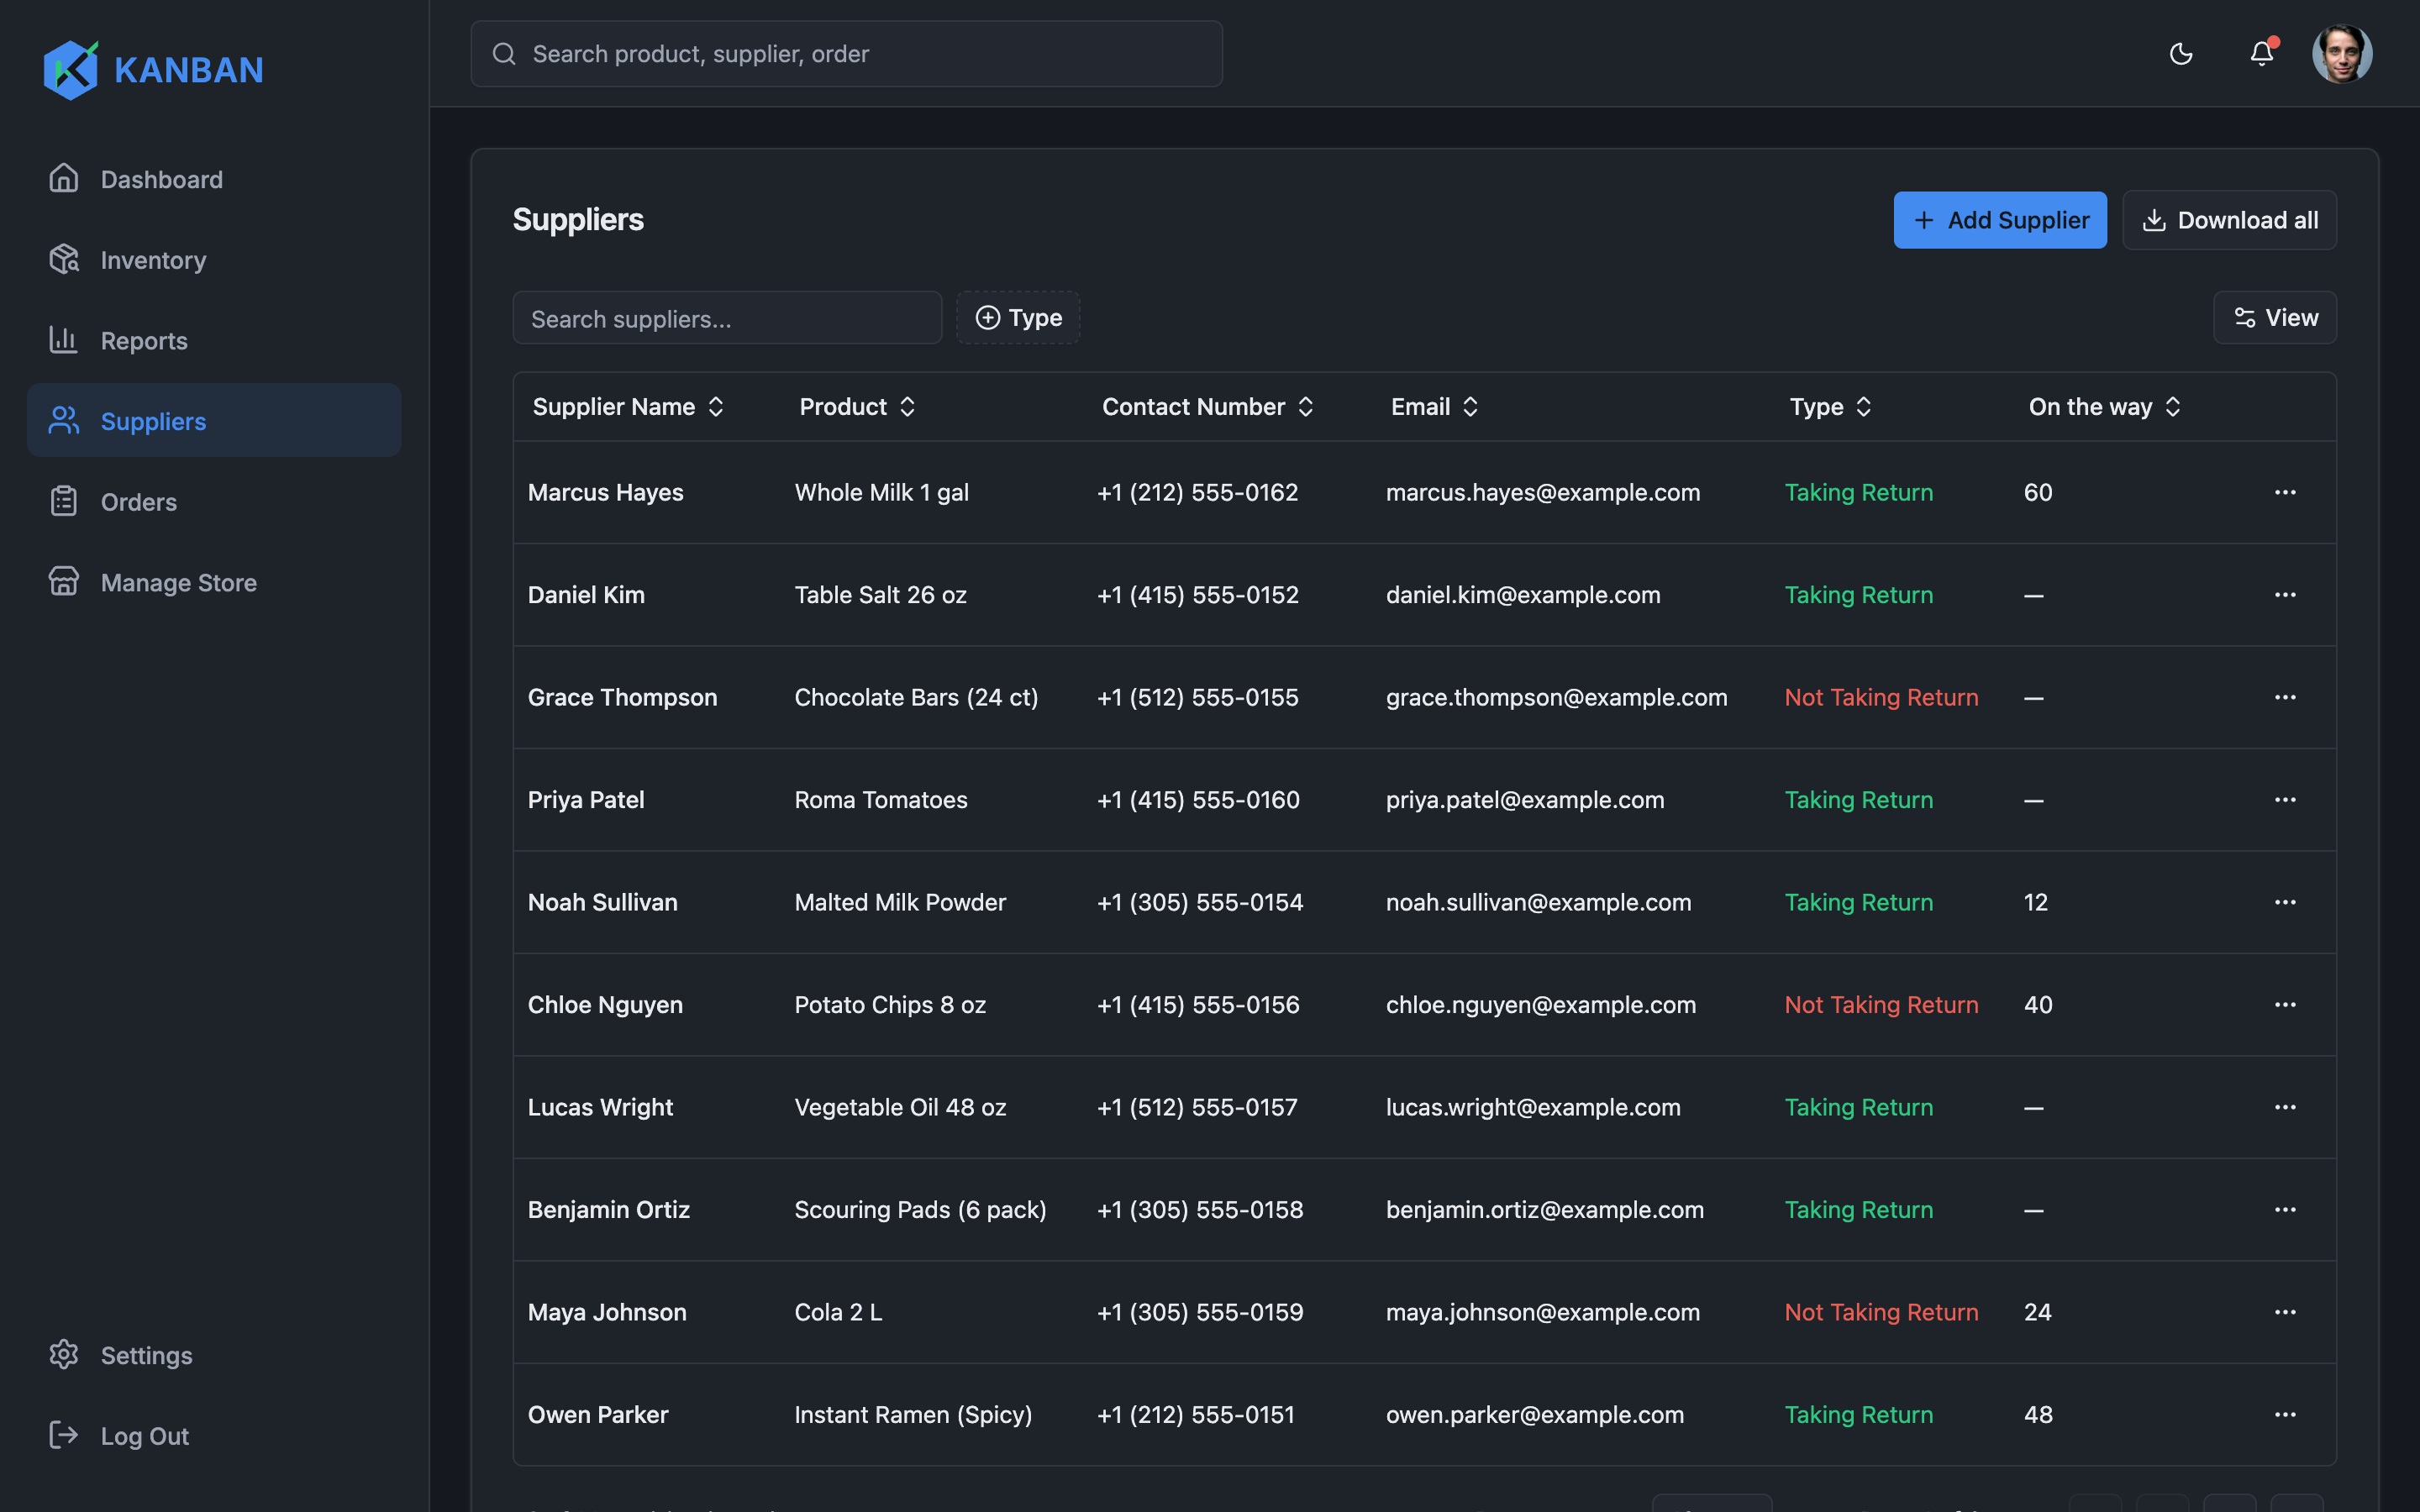Select Suppliers in sidebar
2420x1512 pixels.
[x=214, y=421]
